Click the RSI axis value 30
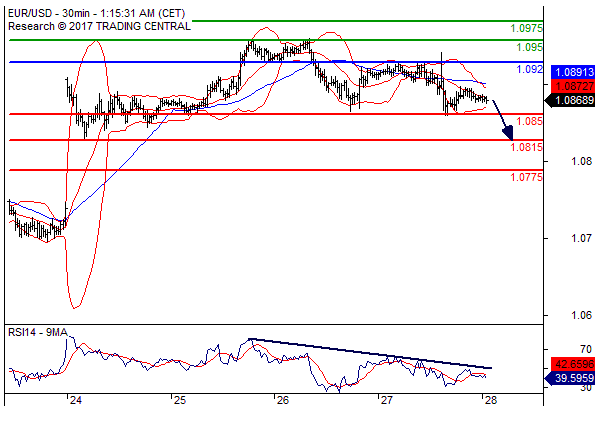This screenshot has width=613, height=428. [x=586, y=388]
